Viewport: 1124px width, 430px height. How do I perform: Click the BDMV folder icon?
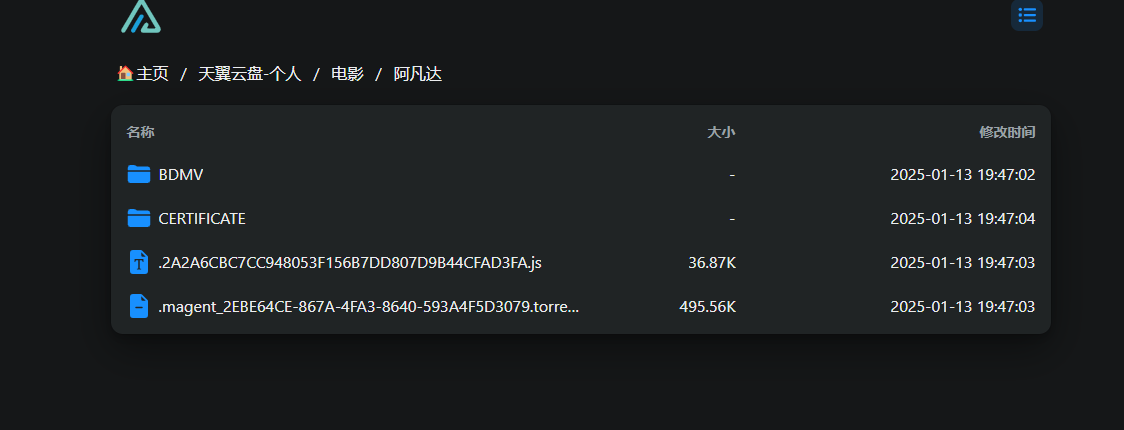(x=138, y=174)
